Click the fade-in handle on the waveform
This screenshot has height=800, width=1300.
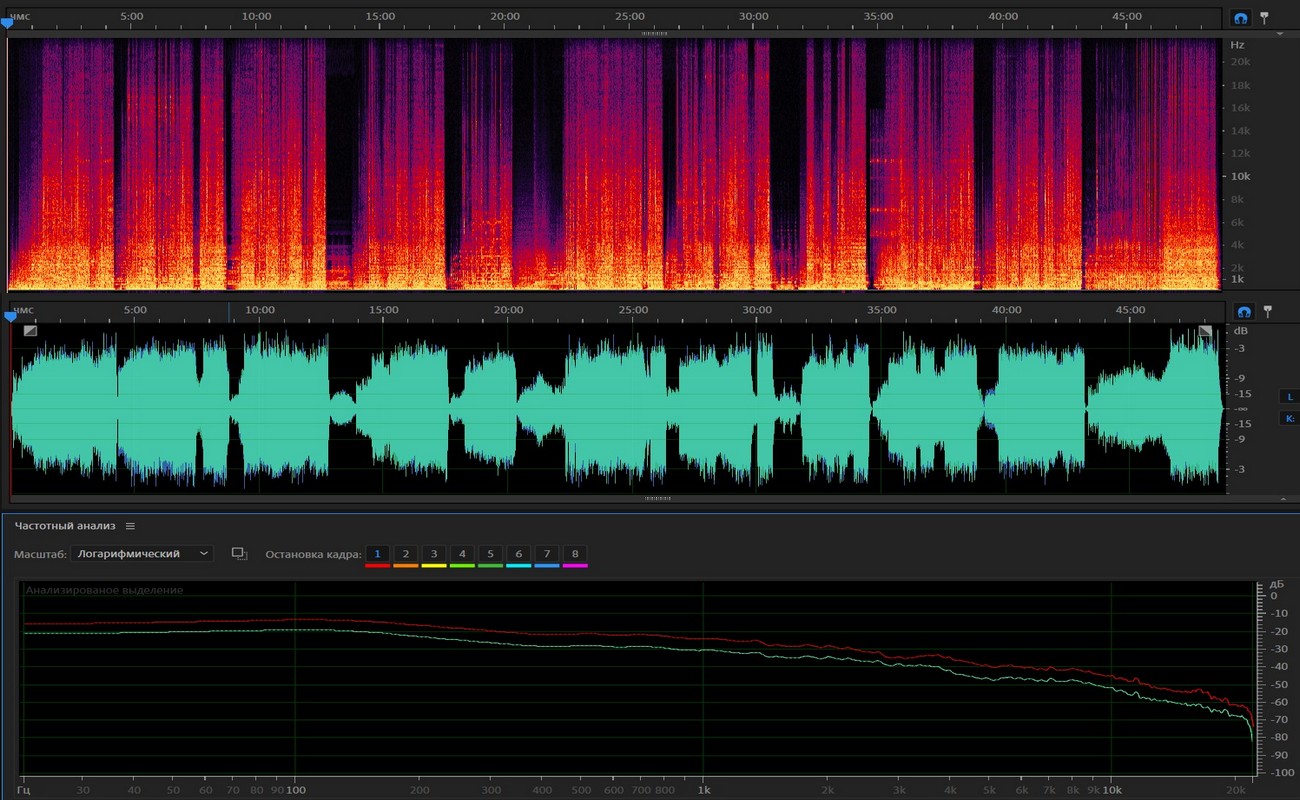coord(30,330)
